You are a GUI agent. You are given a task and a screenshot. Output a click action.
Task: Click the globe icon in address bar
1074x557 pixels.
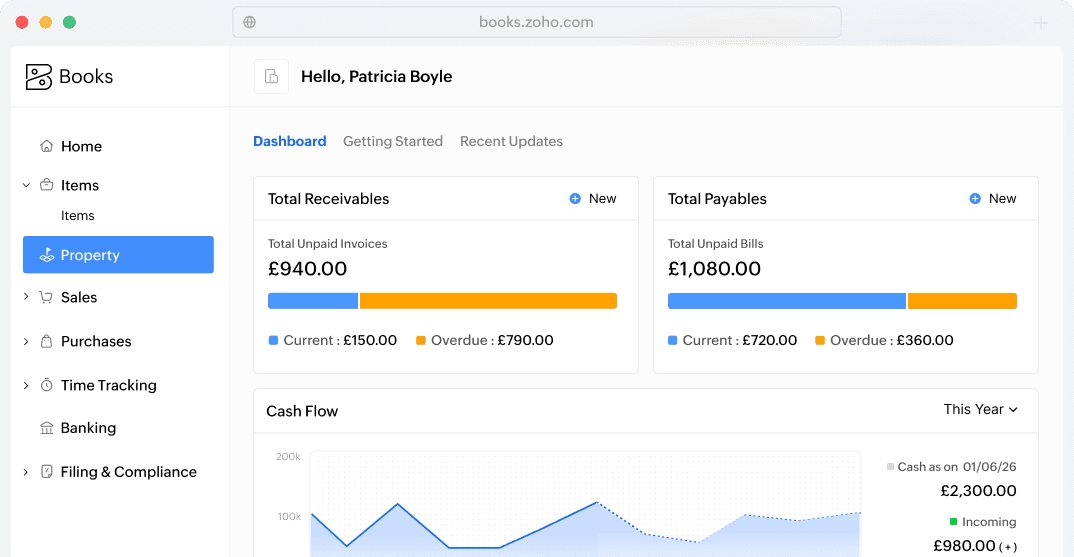(x=250, y=22)
